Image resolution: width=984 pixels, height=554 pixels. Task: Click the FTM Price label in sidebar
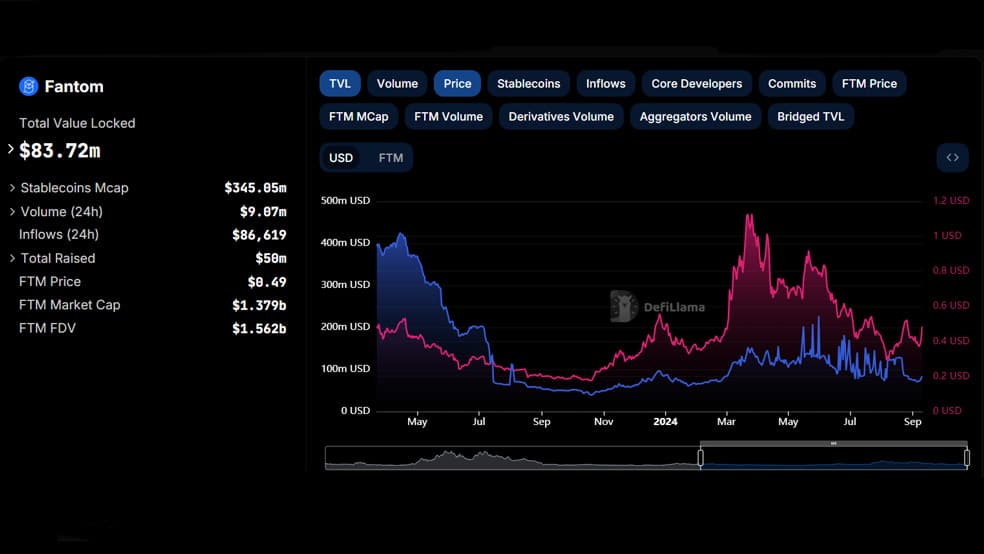pos(50,281)
